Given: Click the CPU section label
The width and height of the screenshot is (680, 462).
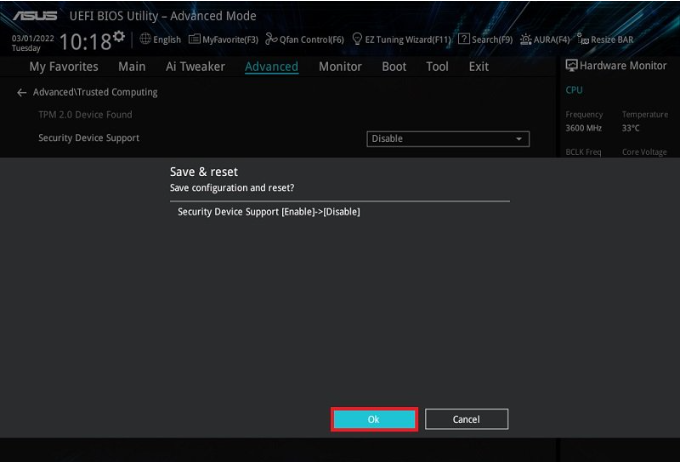Looking at the screenshot, I should tap(574, 90).
